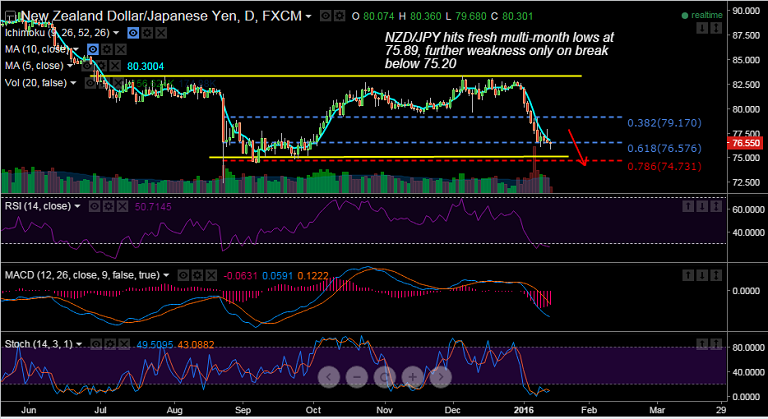Expand the symbol title dropdown arrow
This screenshot has height=419, width=768.
point(309,17)
